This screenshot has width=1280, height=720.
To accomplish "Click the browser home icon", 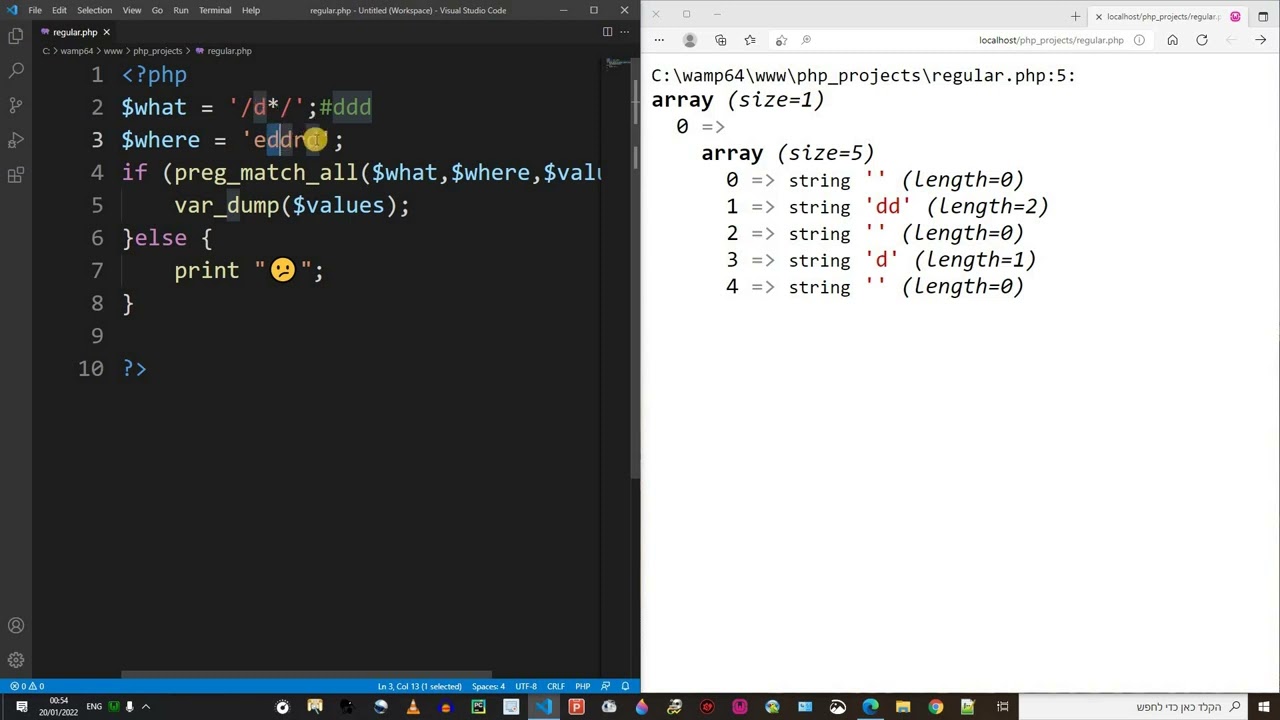I will (1172, 40).
